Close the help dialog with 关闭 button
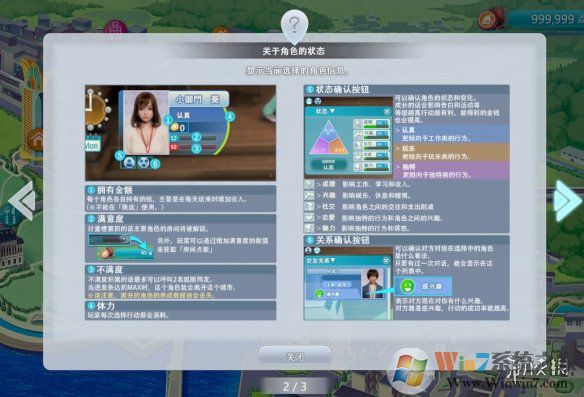The image size is (584, 397). 294,356
